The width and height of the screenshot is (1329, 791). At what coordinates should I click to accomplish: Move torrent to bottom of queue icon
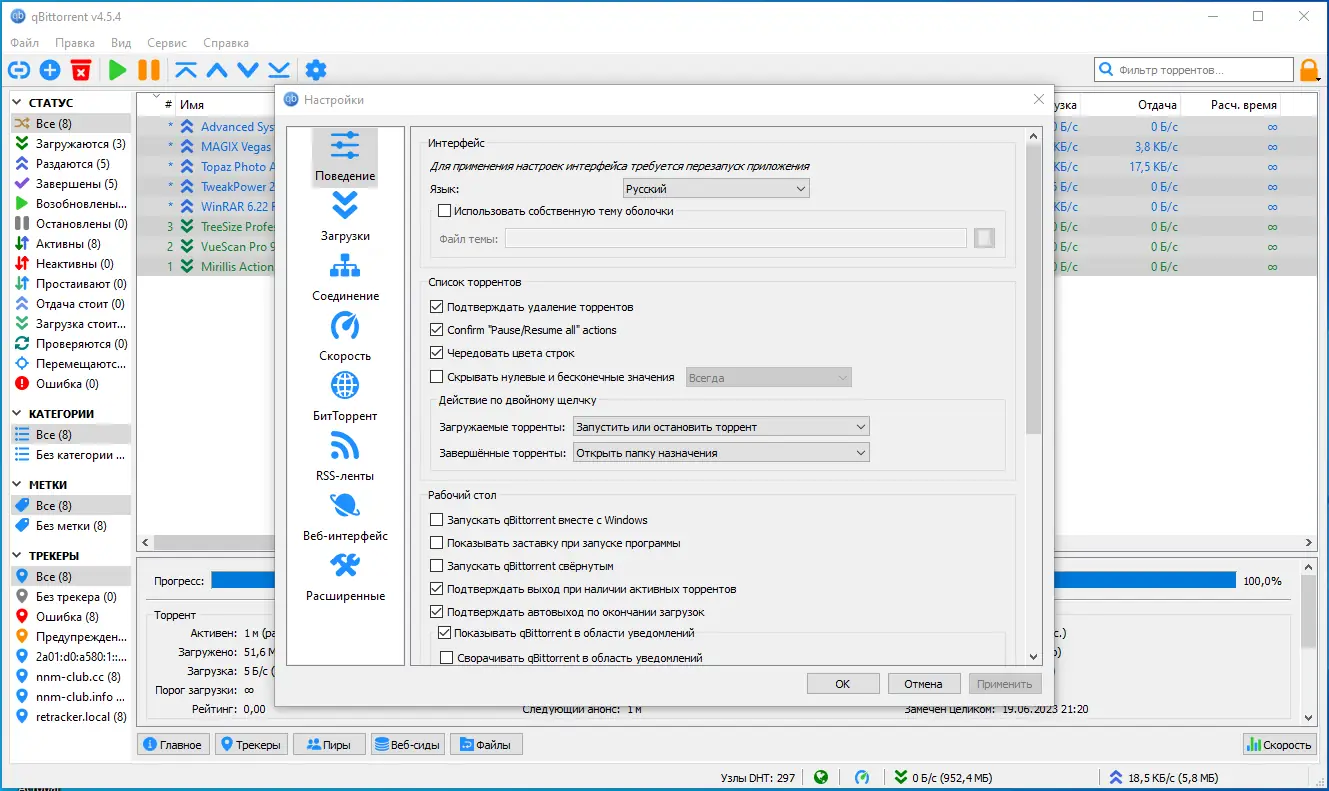click(279, 70)
